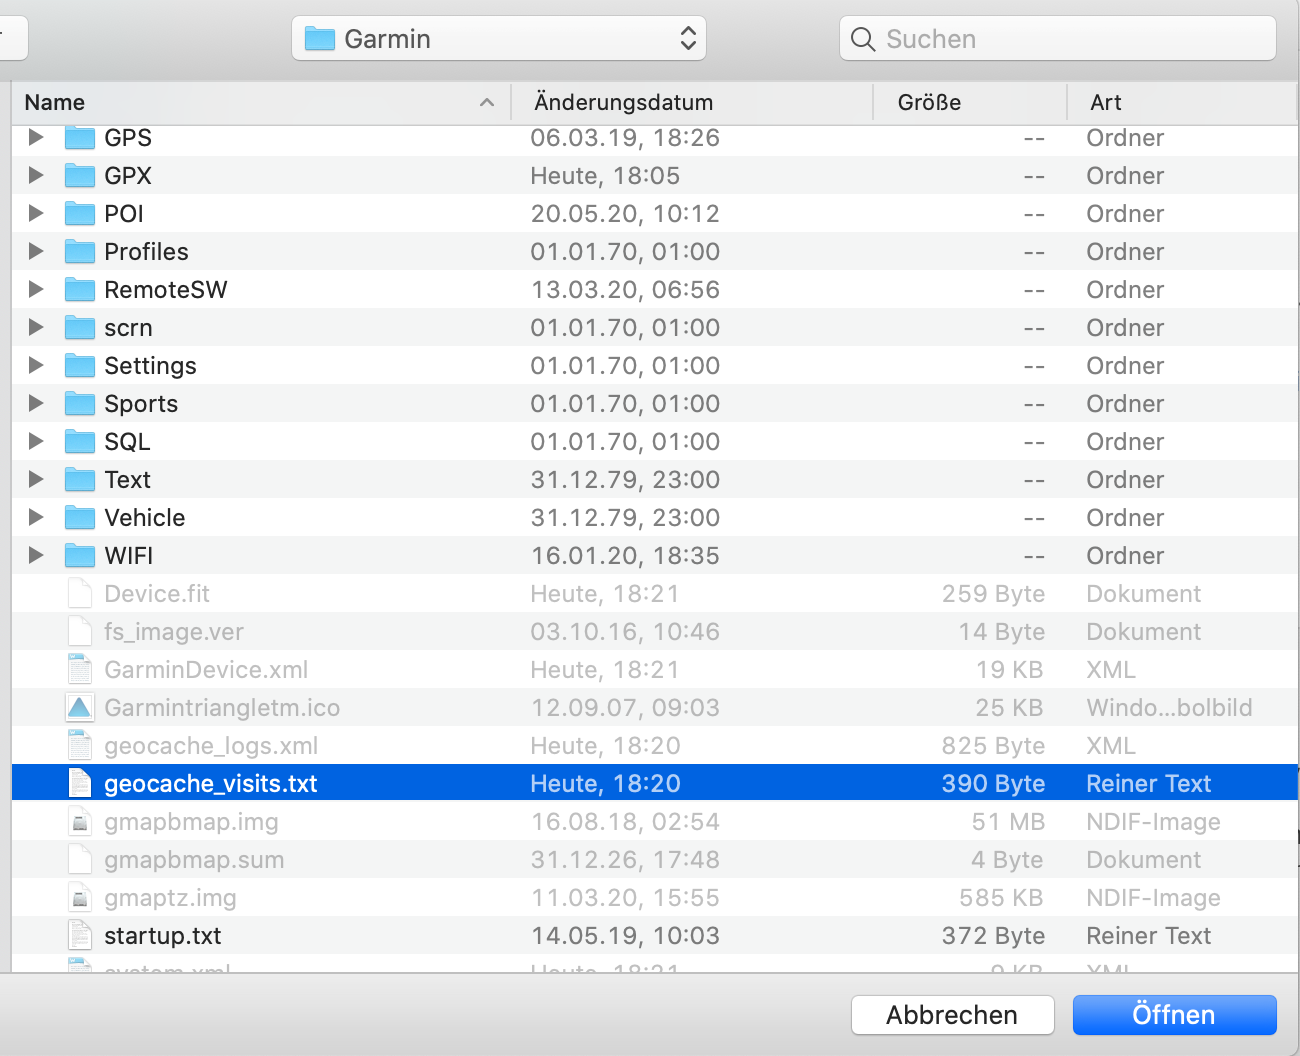
Task: Expand the GPX folder disclosure triangle
Action: (36, 175)
